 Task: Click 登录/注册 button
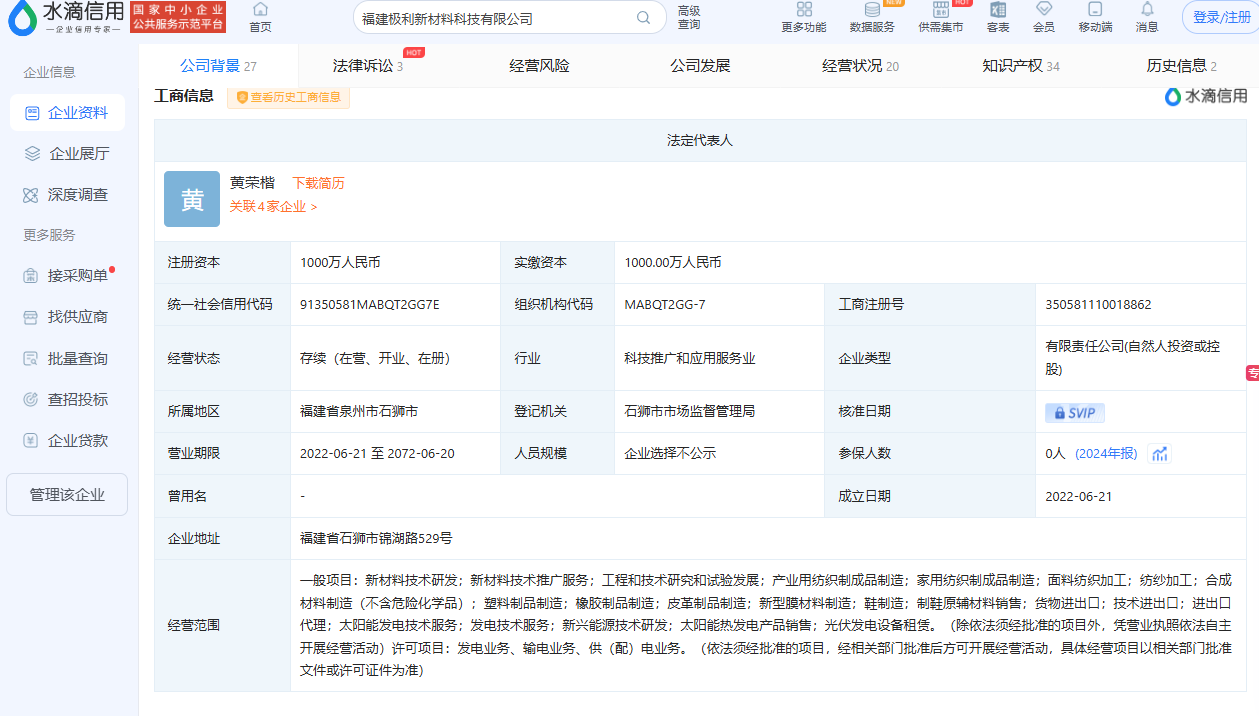[x=1221, y=17]
